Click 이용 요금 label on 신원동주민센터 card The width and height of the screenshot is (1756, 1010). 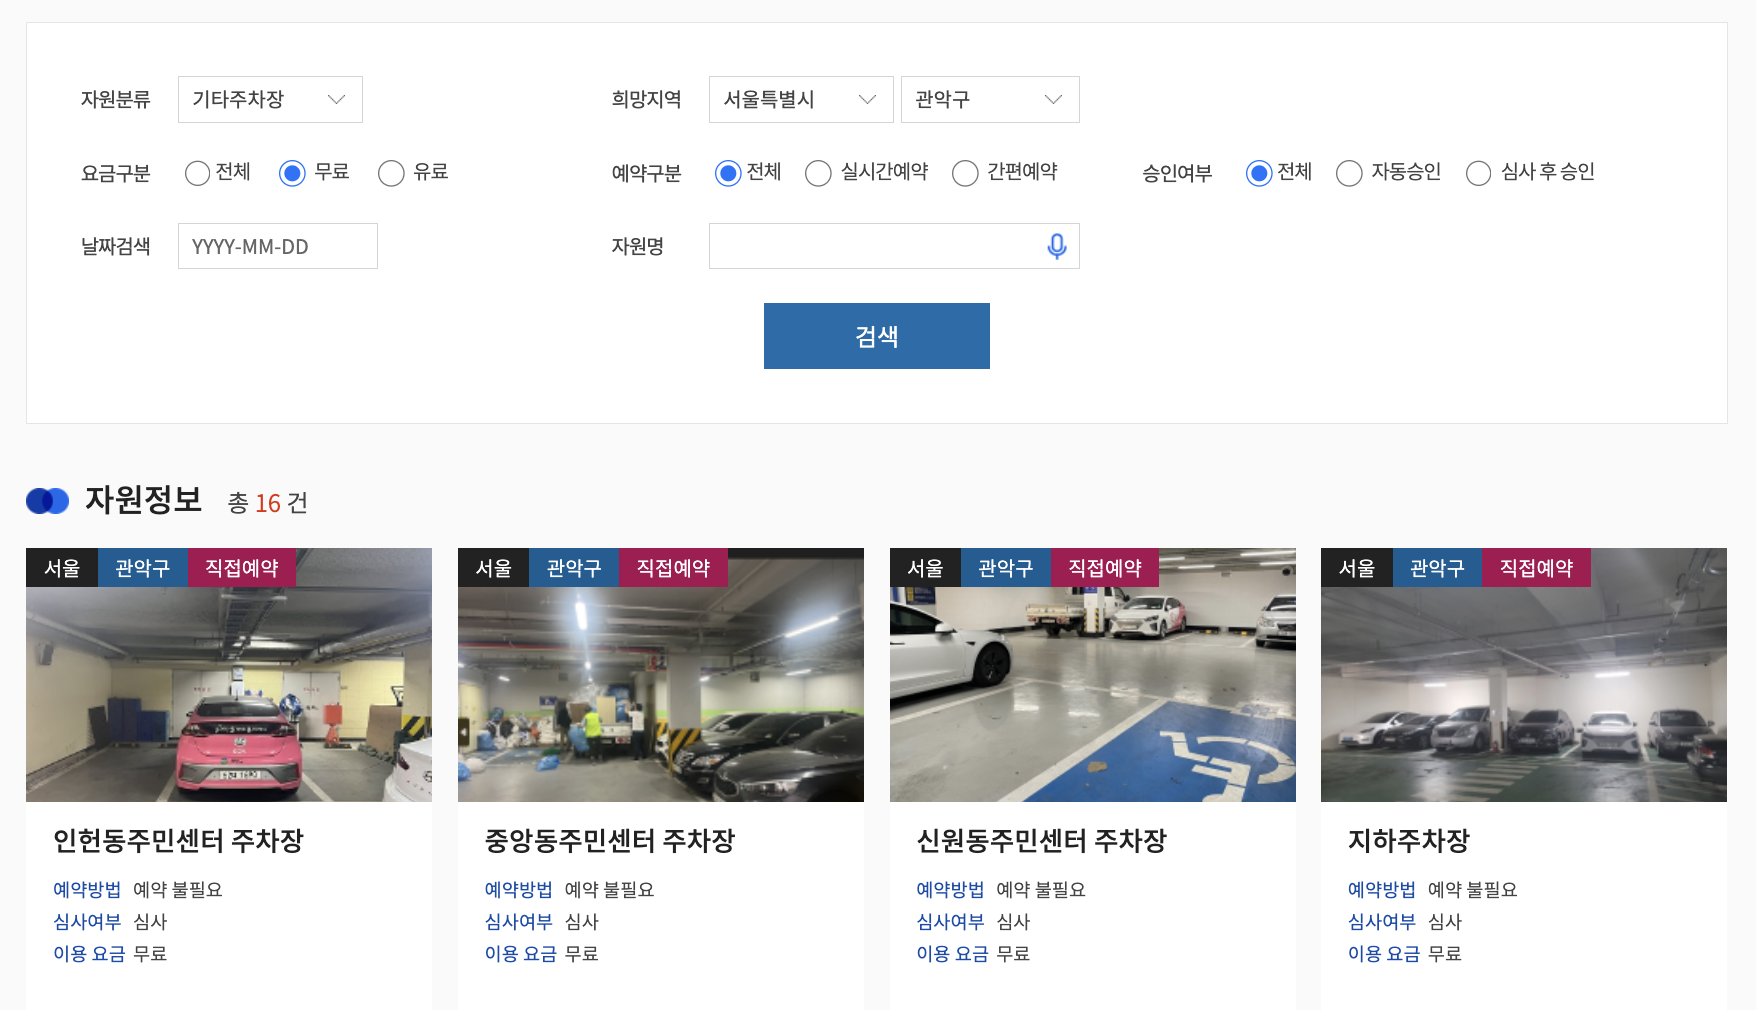[x=952, y=954]
